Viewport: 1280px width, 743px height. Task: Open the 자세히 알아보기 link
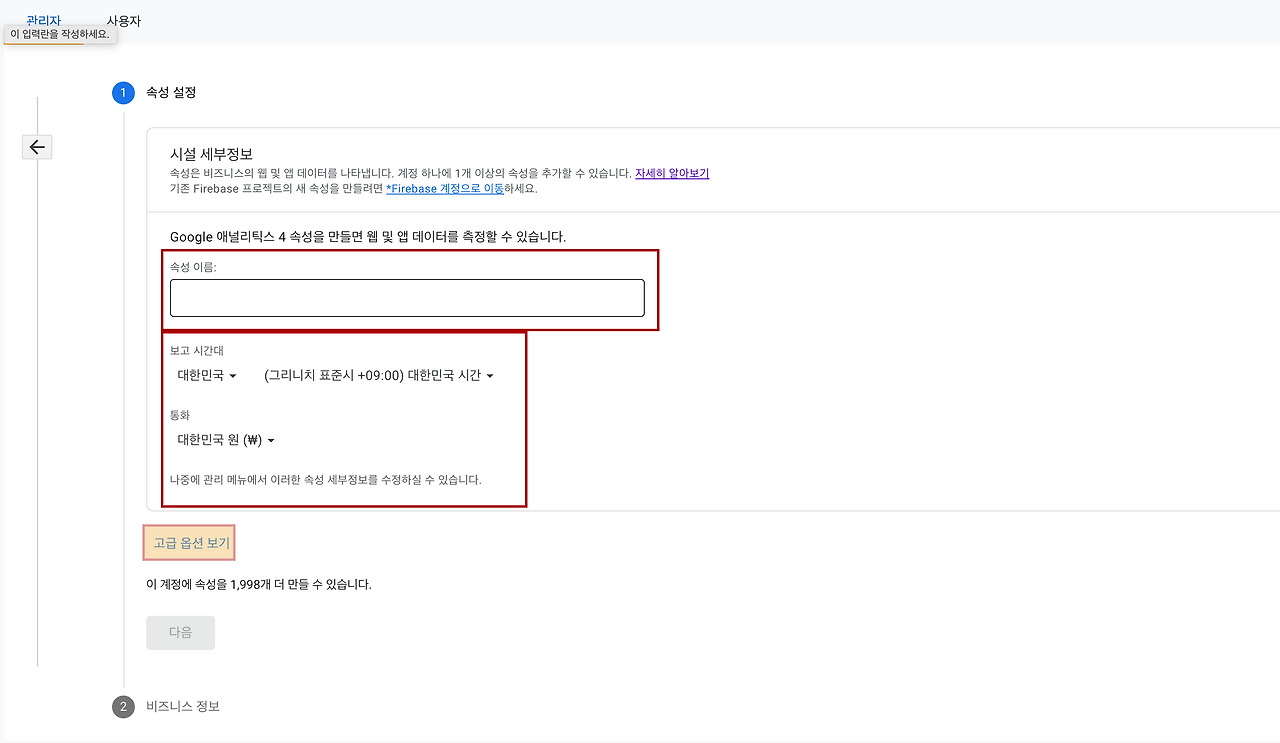click(x=672, y=172)
